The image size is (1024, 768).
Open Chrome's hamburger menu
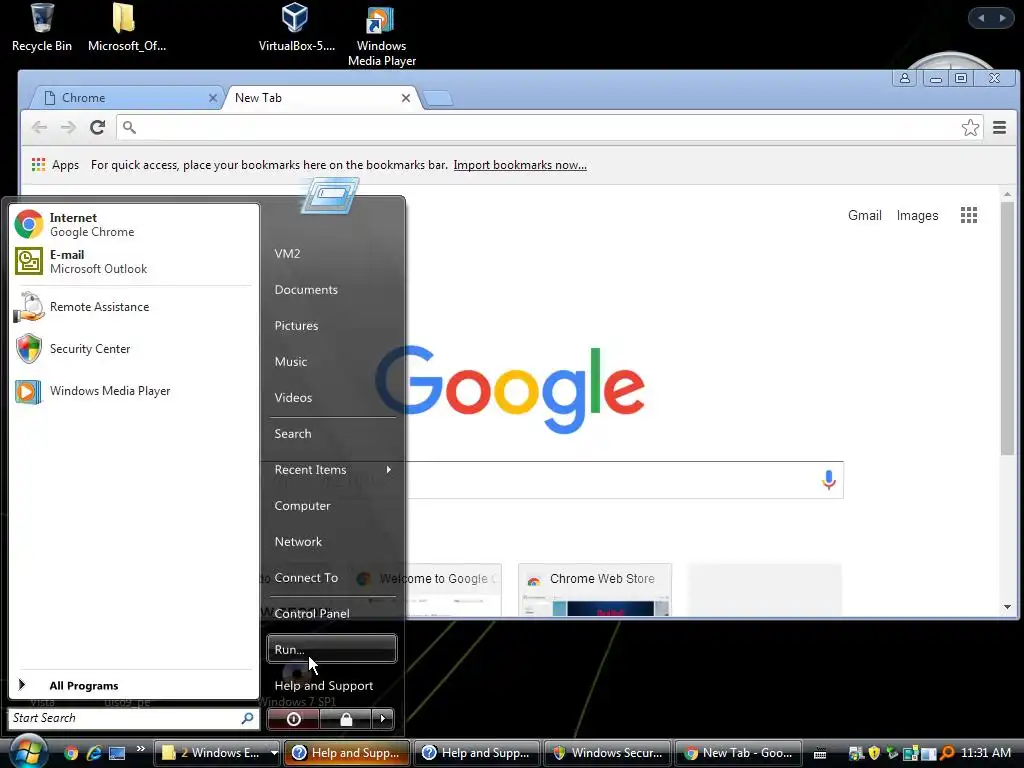click(999, 127)
